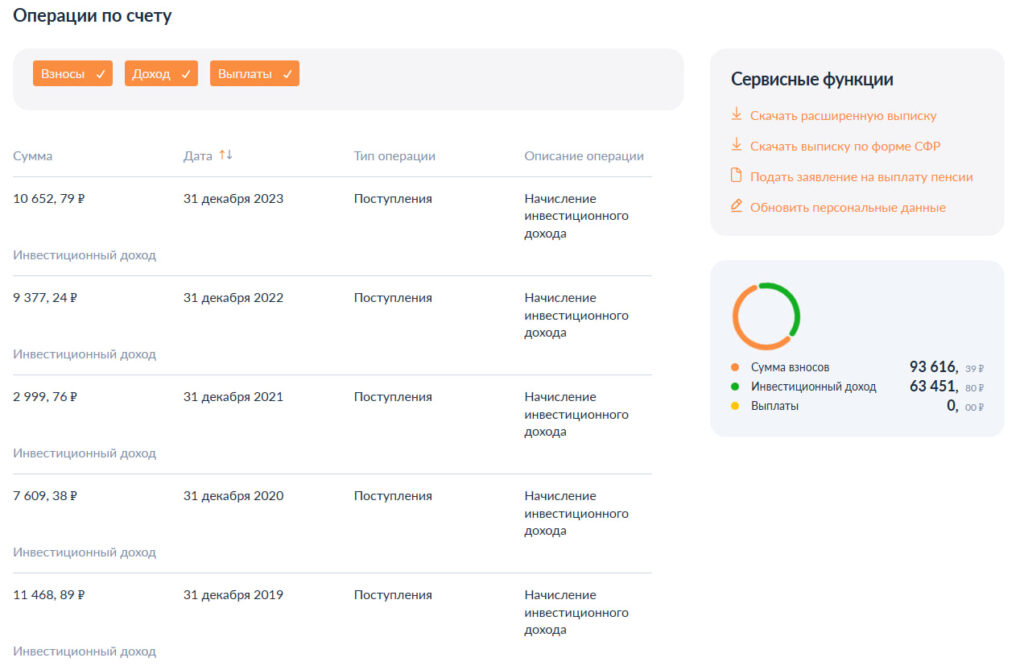Image resolution: width=1024 pixels, height=666 pixels.
Task: Click download icon beside extended statement link
Action: tap(736, 114)
